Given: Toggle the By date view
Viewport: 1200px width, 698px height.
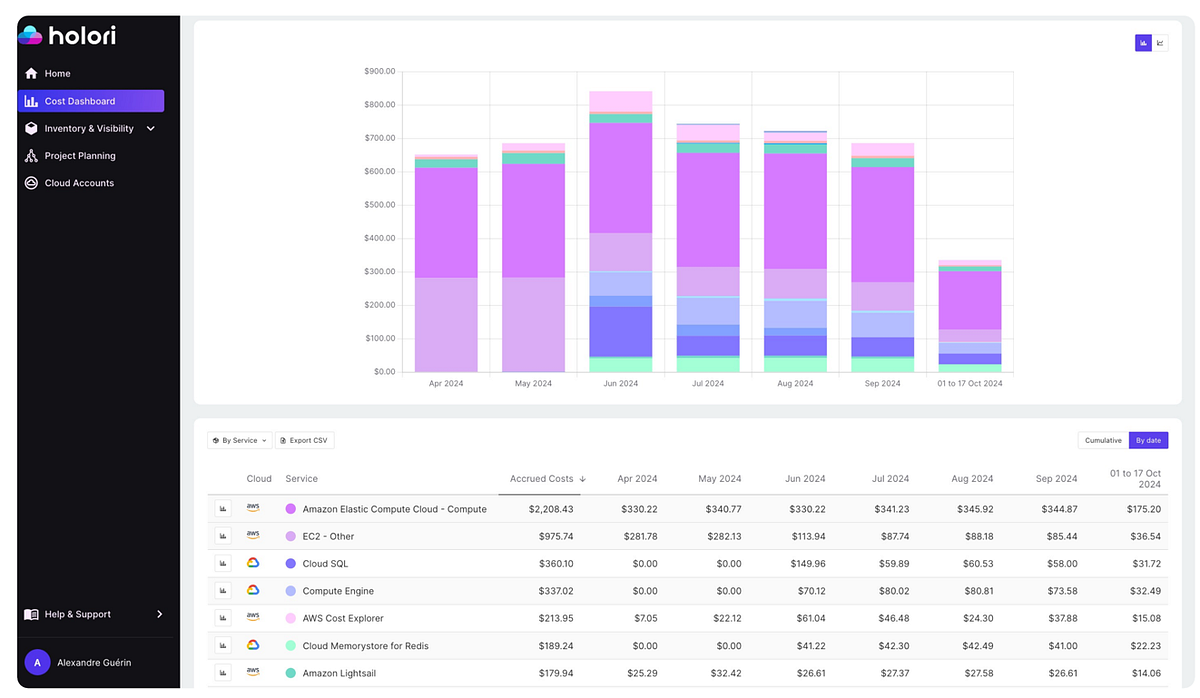Looking at the screenshot, I should click(1148, 440).
